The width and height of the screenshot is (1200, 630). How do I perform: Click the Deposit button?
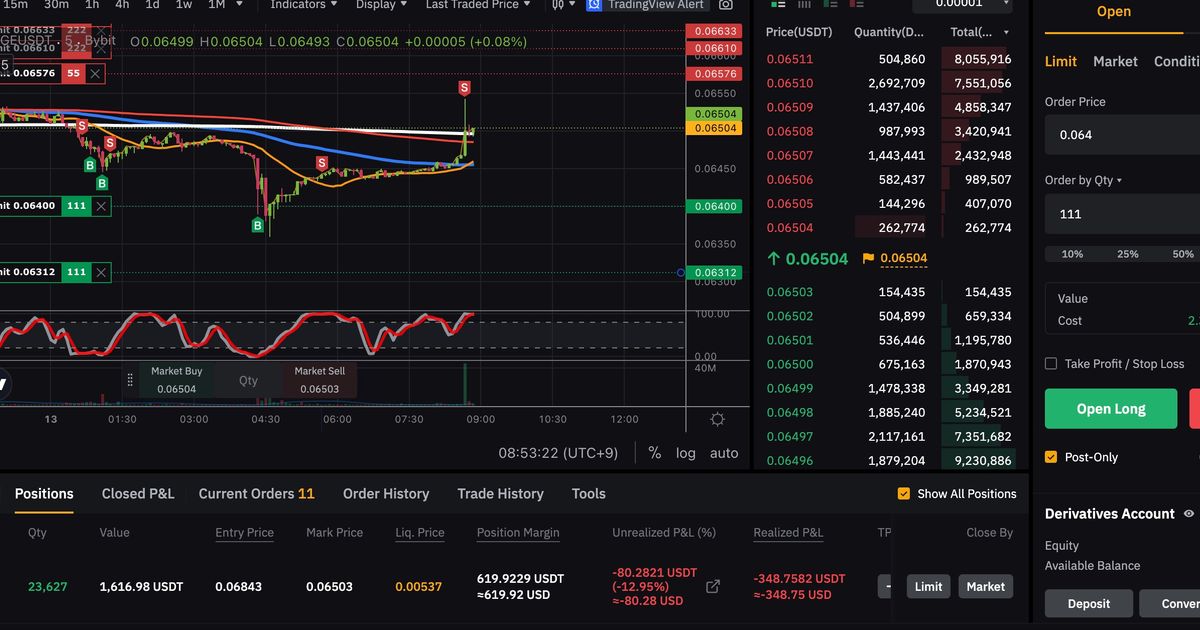(1089, 604)
